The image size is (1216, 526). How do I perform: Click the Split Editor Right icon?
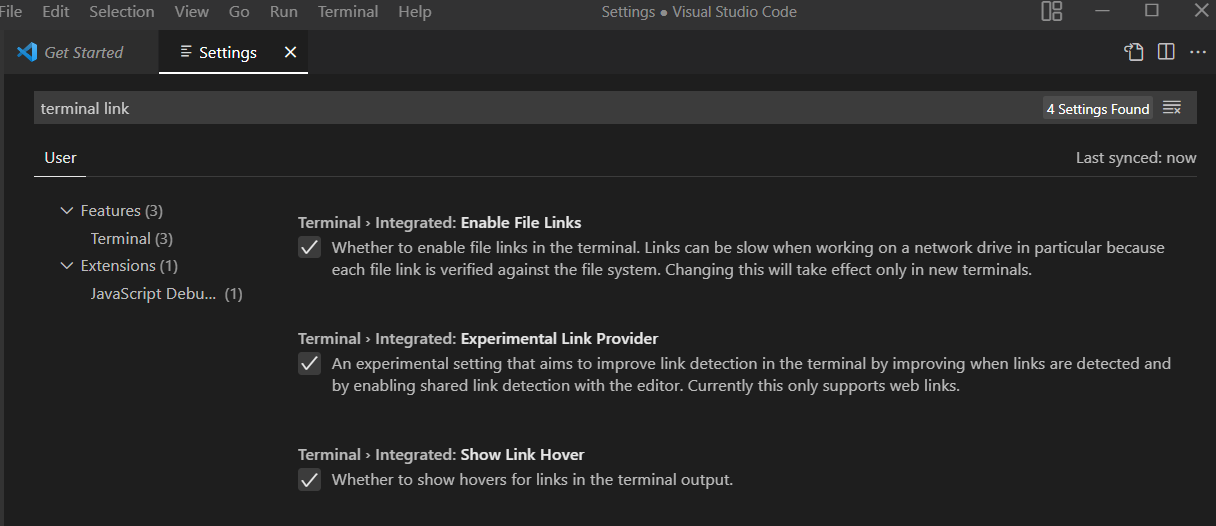tap(1166, 52)
